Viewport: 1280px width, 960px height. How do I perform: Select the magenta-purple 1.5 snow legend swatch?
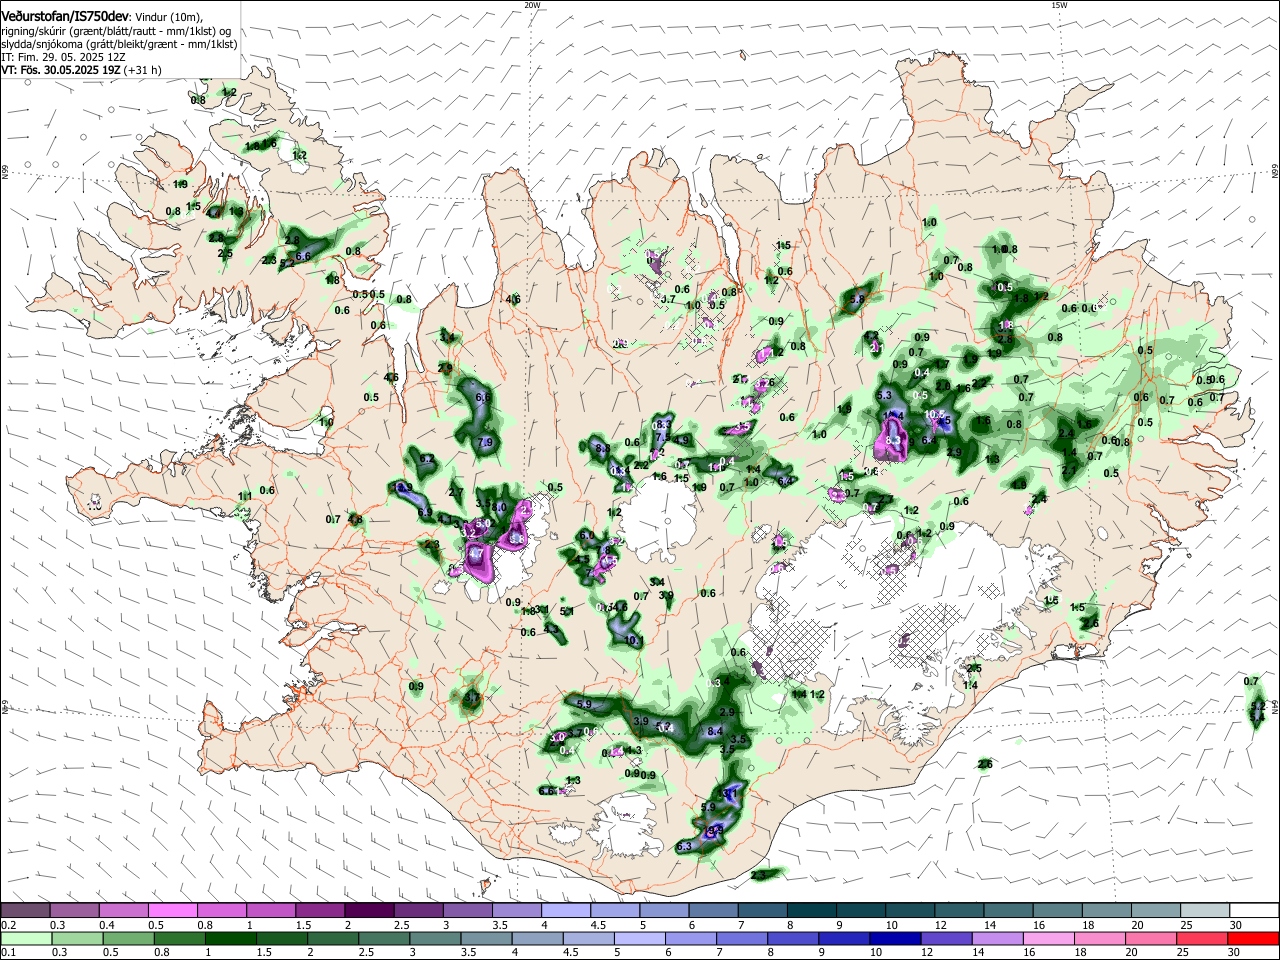(320, 910)
